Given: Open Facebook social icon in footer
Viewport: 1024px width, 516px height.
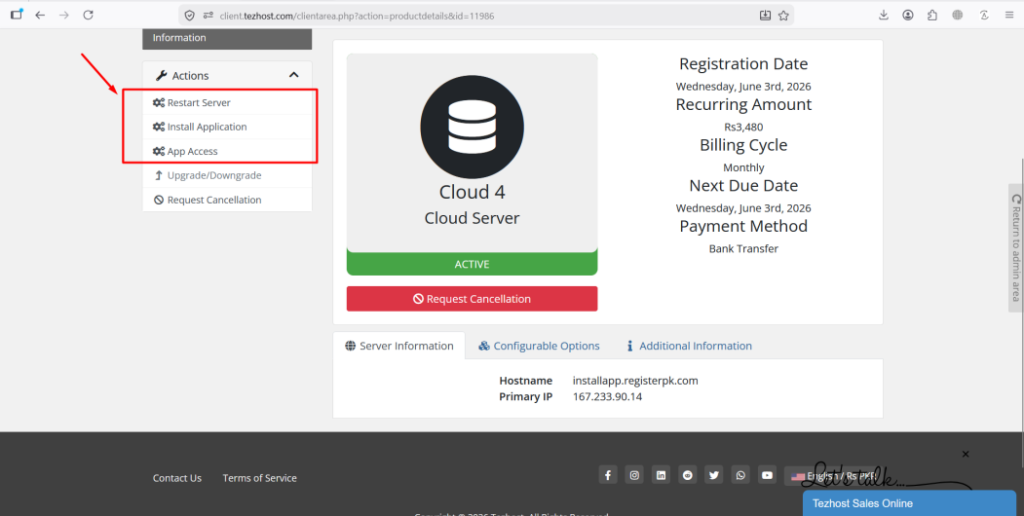Looking at the screenshot, I should [607, 475].
